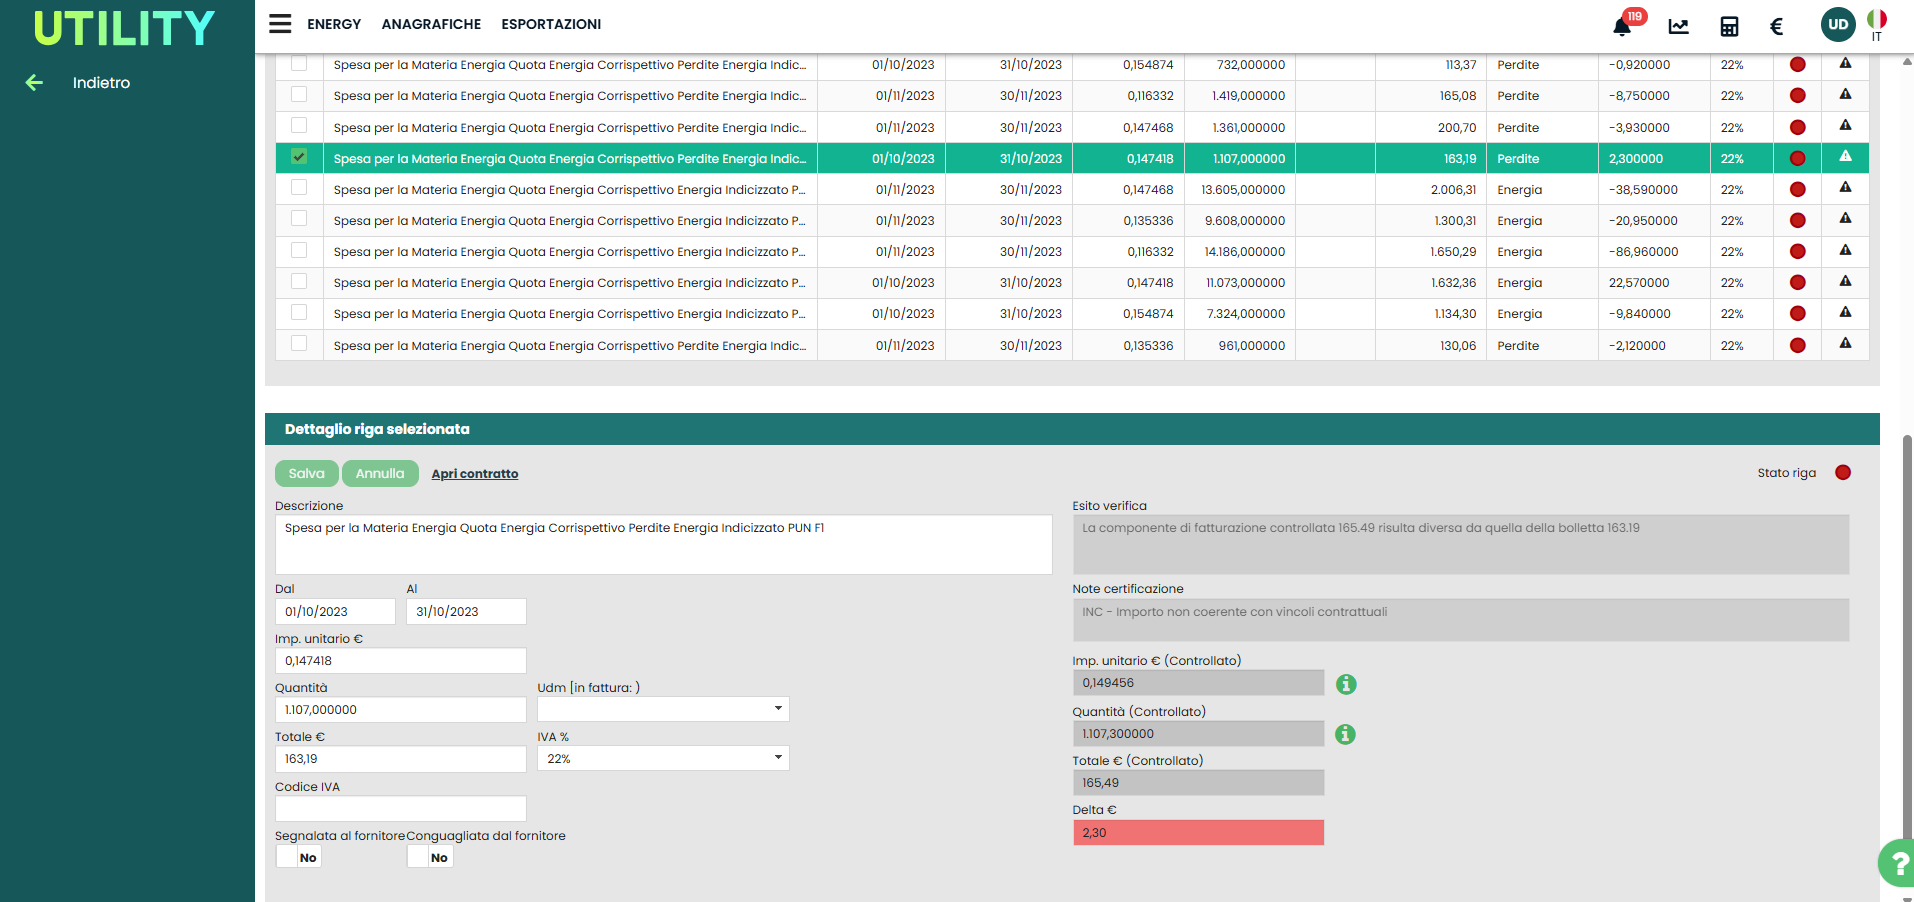This screenshot has width=1914, height=902.
Task: Click red Stato riga indicator
Action: (x=1843, y=473)
